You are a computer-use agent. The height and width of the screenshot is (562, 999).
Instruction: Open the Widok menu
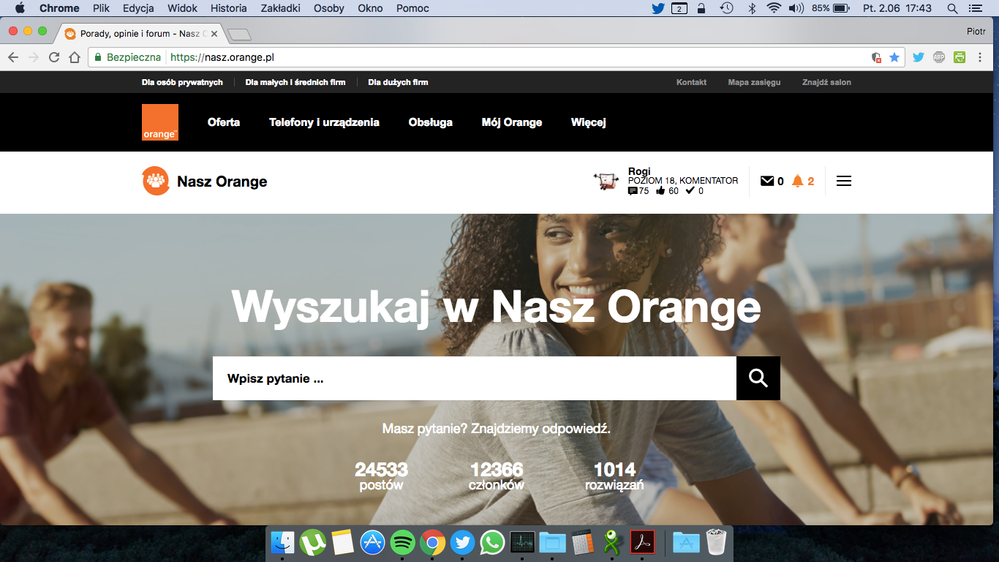coord(182,8)
